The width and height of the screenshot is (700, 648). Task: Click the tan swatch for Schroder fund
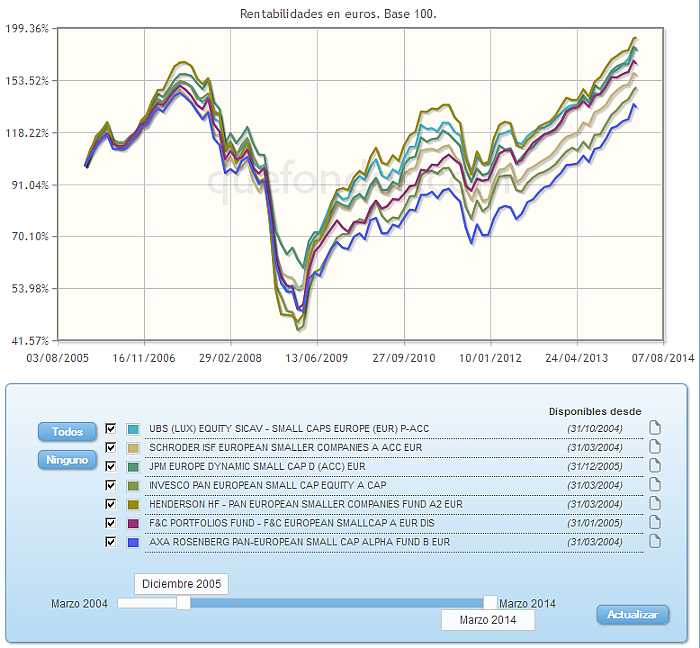point(133,448)
